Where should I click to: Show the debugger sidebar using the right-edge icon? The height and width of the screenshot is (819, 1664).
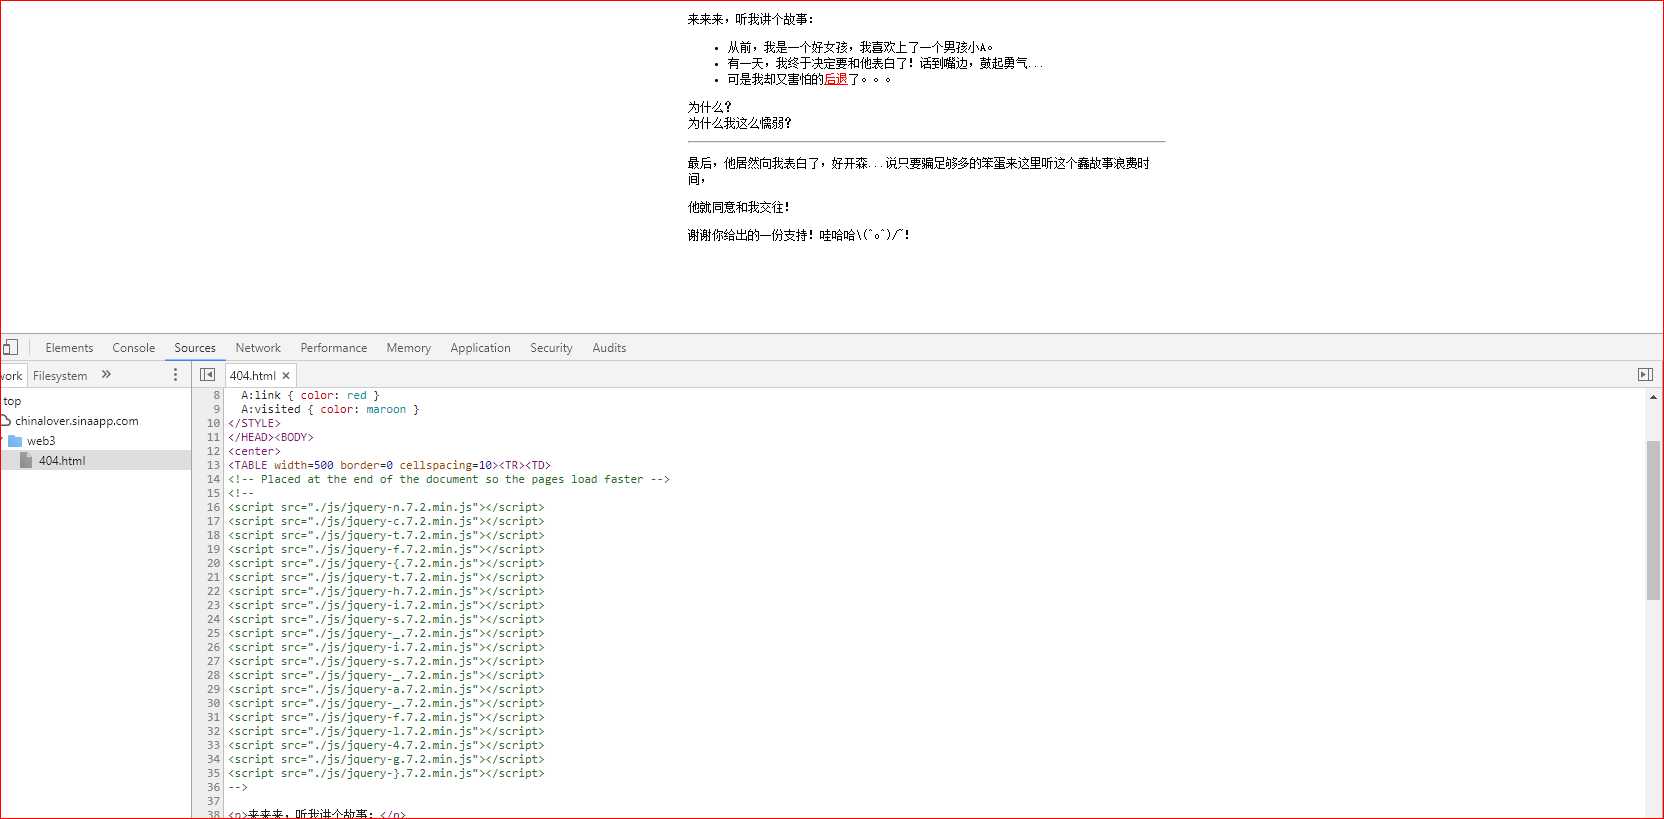pyautogui.click(x=1645, y=374)
